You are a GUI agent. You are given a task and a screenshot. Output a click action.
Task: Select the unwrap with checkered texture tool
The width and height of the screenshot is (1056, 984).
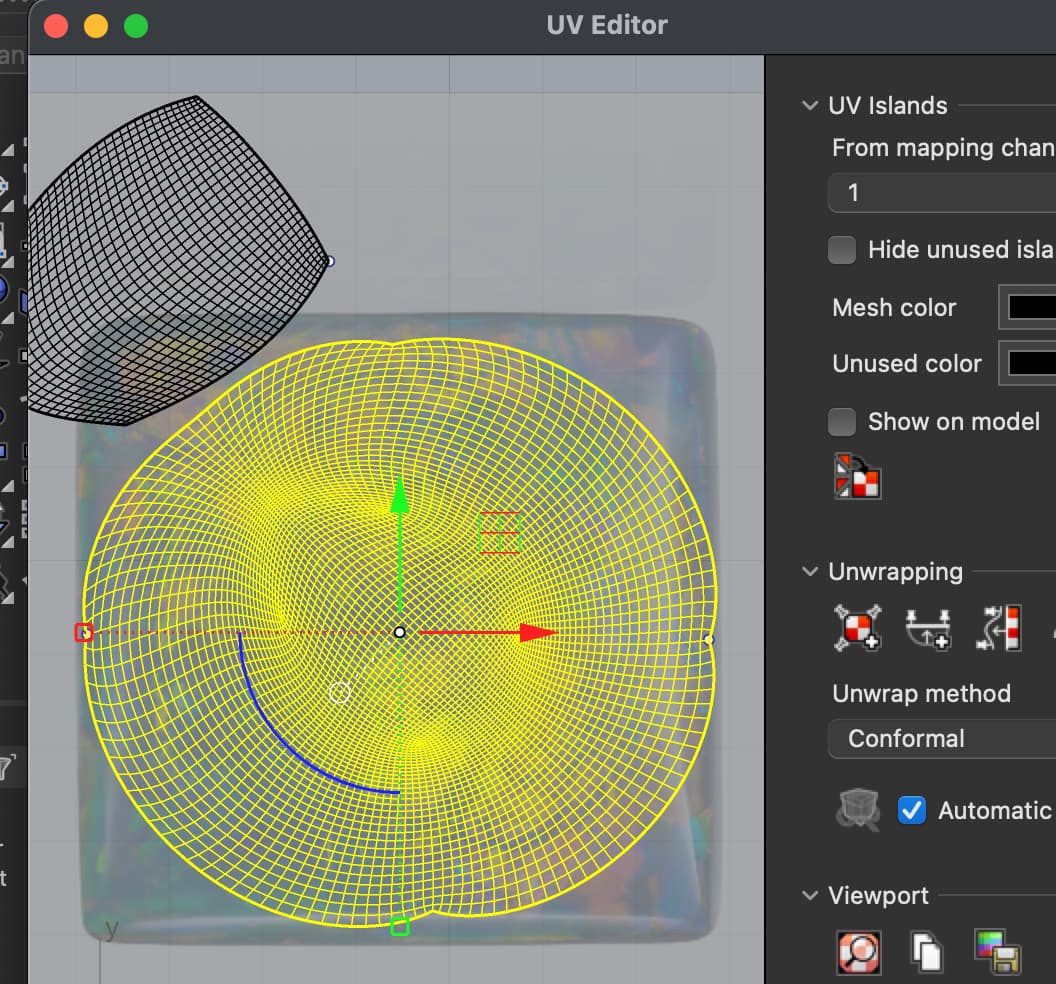[857, 628]
